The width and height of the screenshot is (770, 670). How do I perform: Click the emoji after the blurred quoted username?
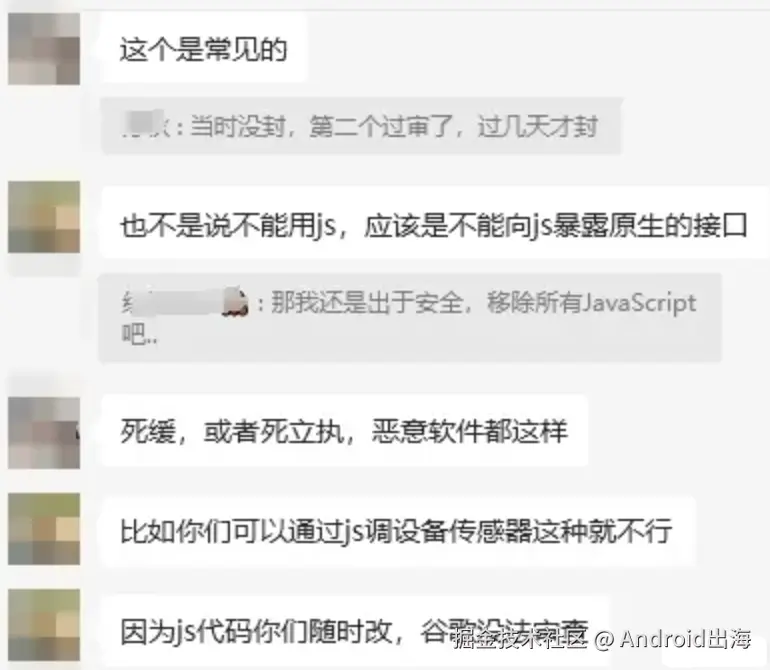pyautogui.click(x=235, y=303)
